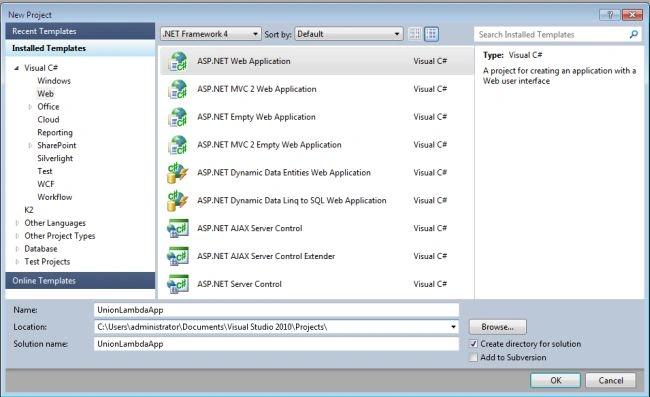
Task: Expand the SharePoint tree node
Action: [30, 145]
